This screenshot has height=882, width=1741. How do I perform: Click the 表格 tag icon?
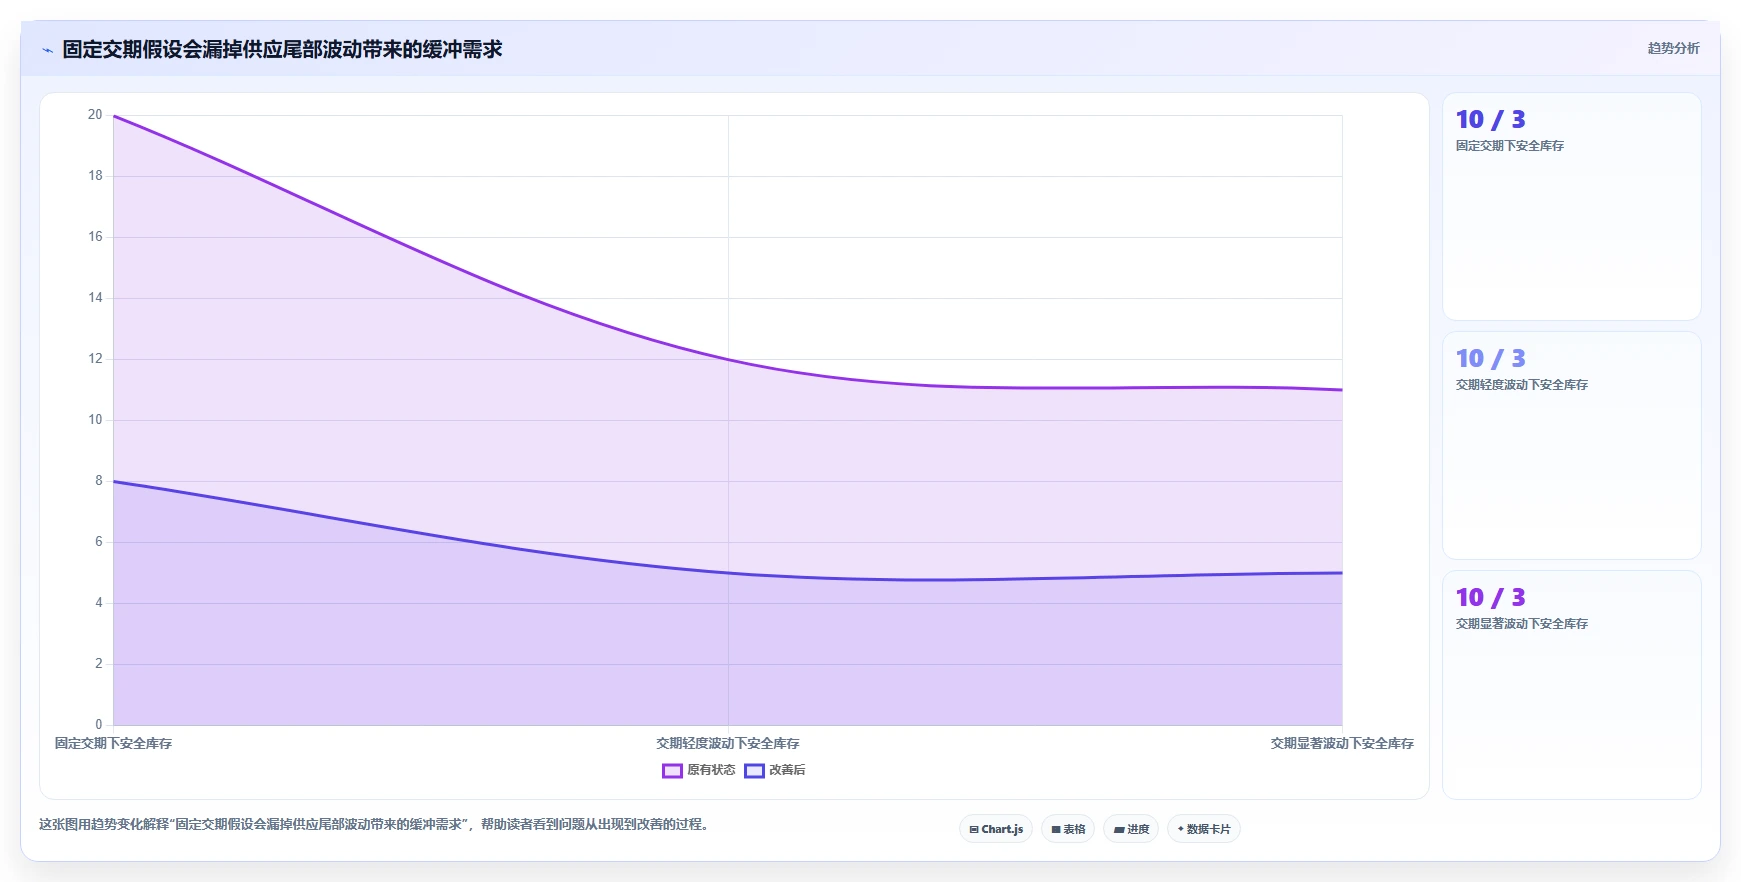(1056, 829)
